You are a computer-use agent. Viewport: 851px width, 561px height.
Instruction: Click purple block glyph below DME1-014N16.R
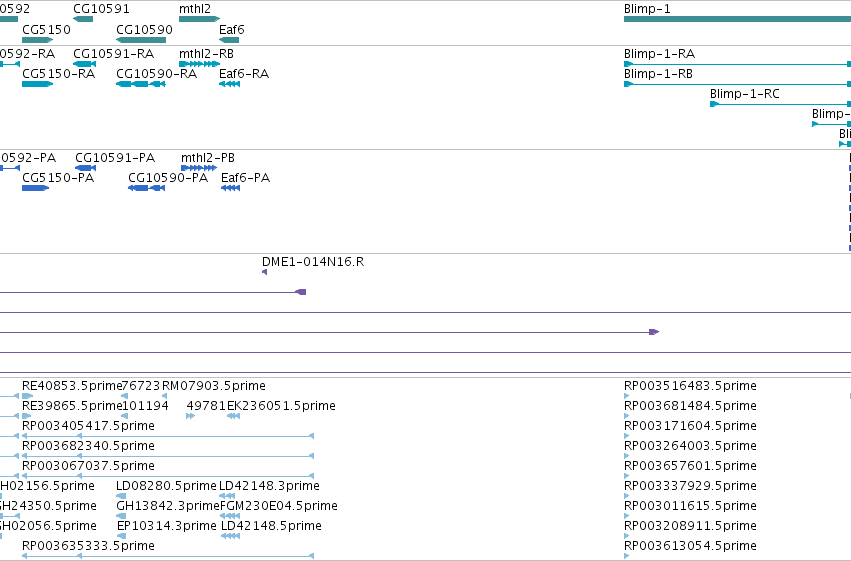(301, 292)
